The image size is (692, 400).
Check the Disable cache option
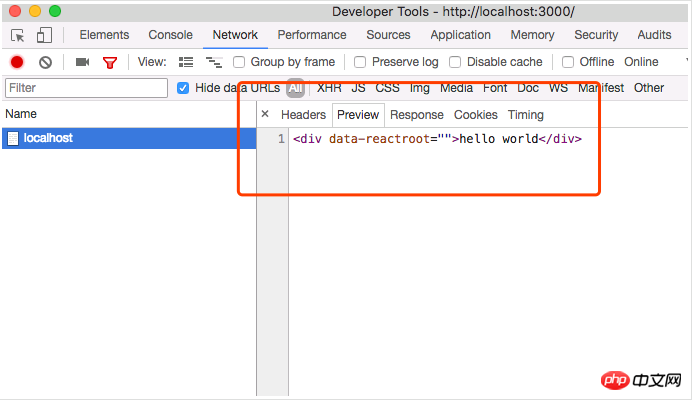pyautogui.click(x=455, y=62)
